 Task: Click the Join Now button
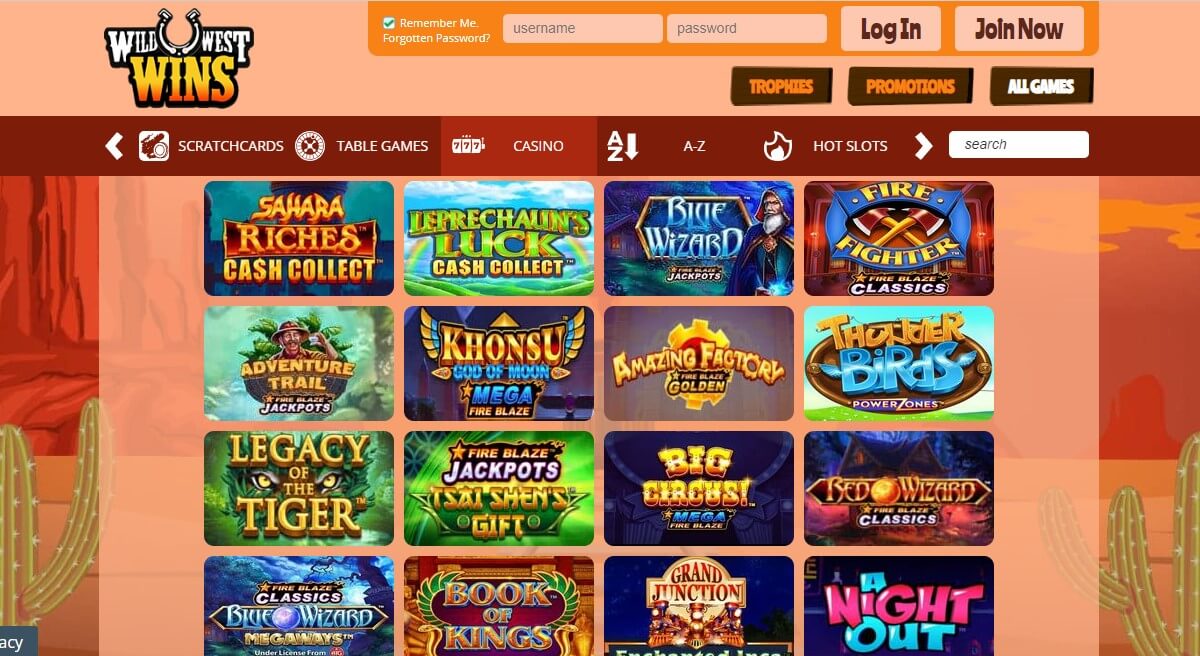pyautogui.click(x=1019, y=29)
